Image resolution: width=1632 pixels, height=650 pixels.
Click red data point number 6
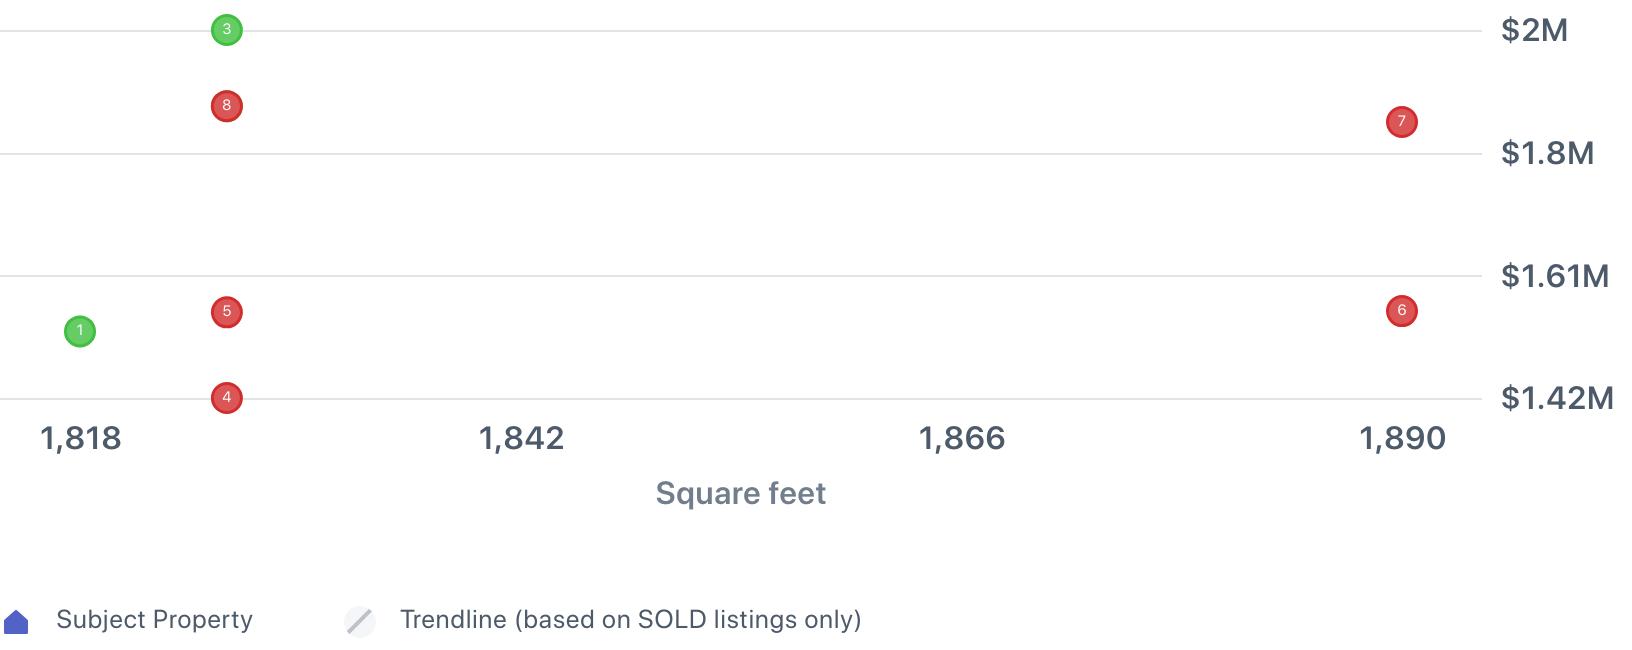pos(1402,311)
